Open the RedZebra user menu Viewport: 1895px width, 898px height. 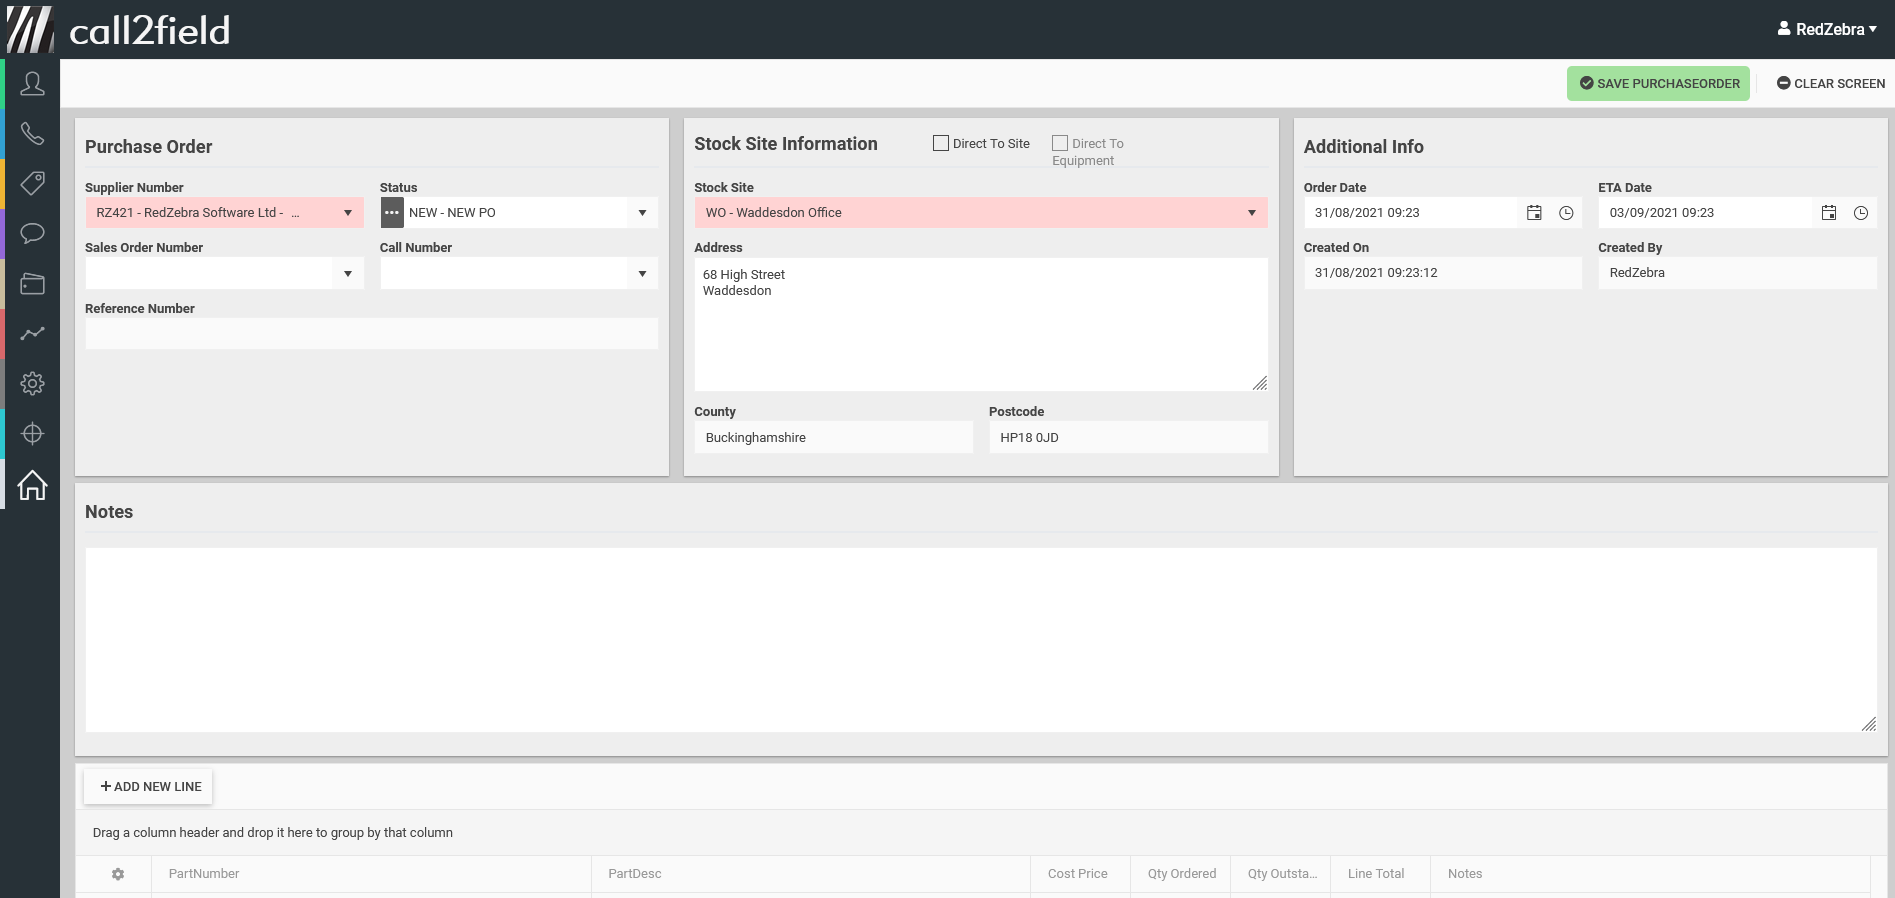[x=1827, y=29]
